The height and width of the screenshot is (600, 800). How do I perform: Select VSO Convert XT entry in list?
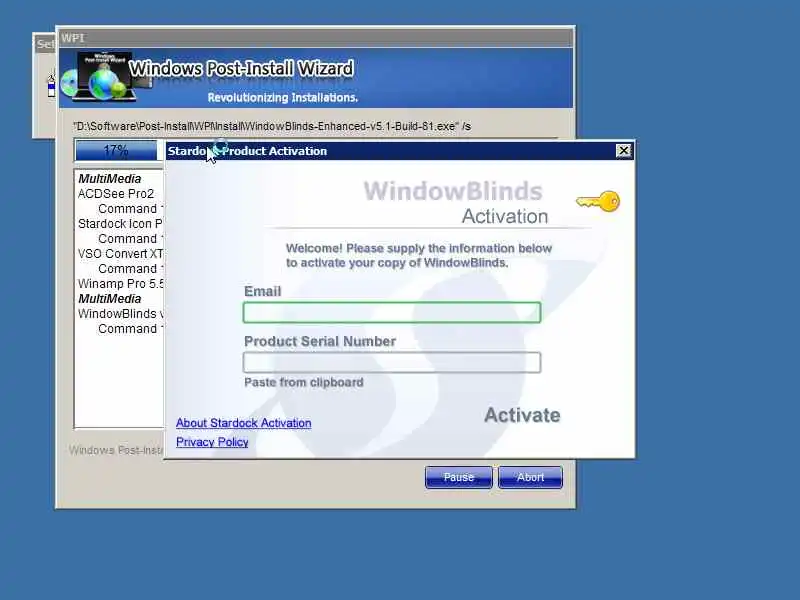point(120,254)
